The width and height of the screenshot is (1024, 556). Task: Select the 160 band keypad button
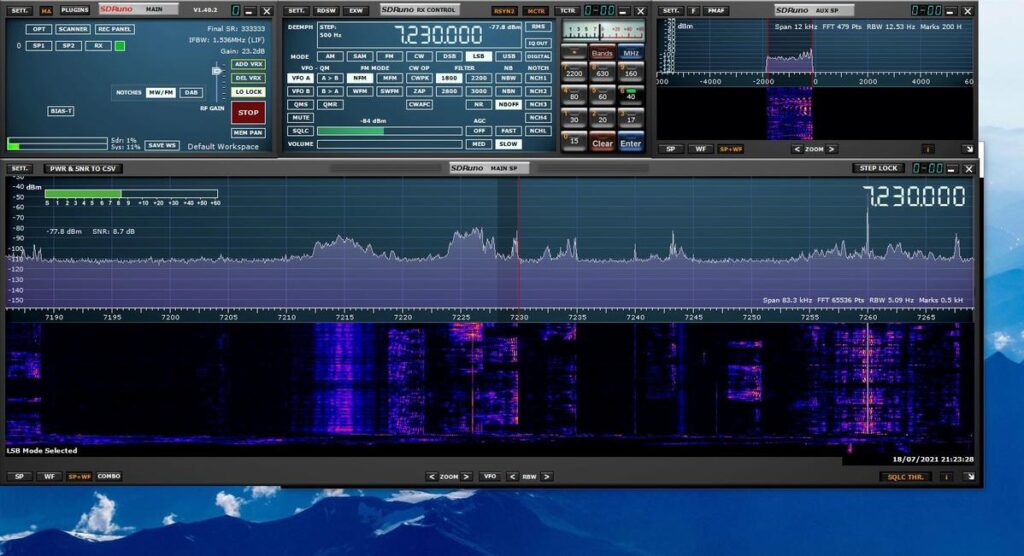click(x=631, y=72)
